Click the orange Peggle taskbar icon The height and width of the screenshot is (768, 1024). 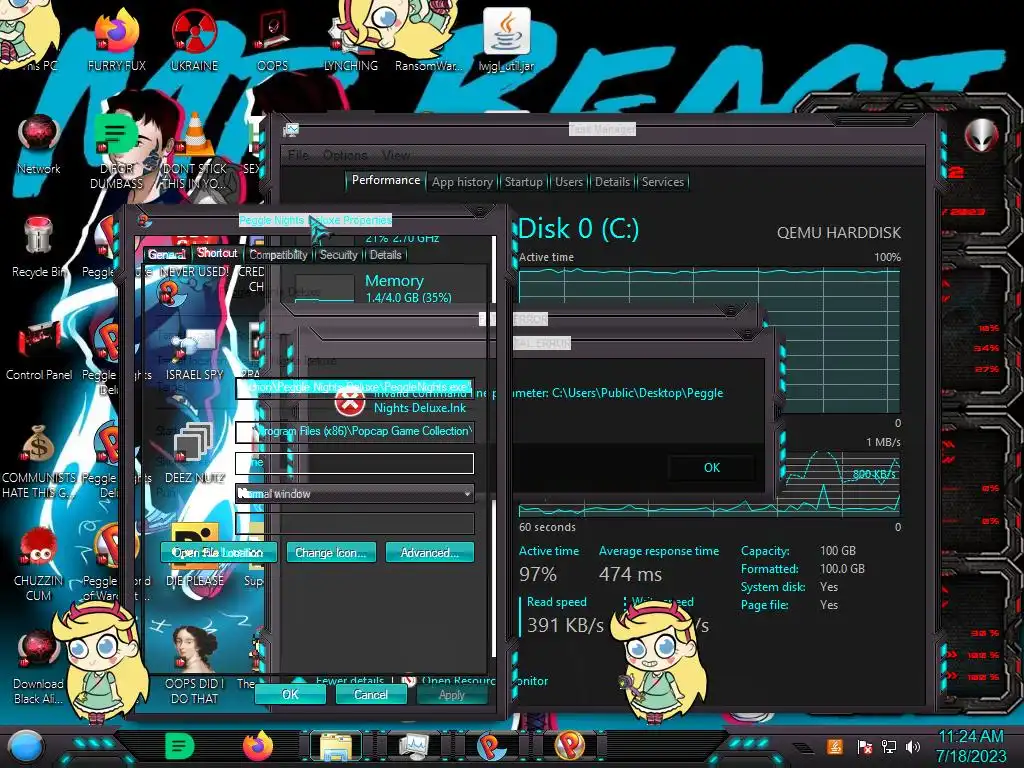pyautogui.click(x=569, y=746)
